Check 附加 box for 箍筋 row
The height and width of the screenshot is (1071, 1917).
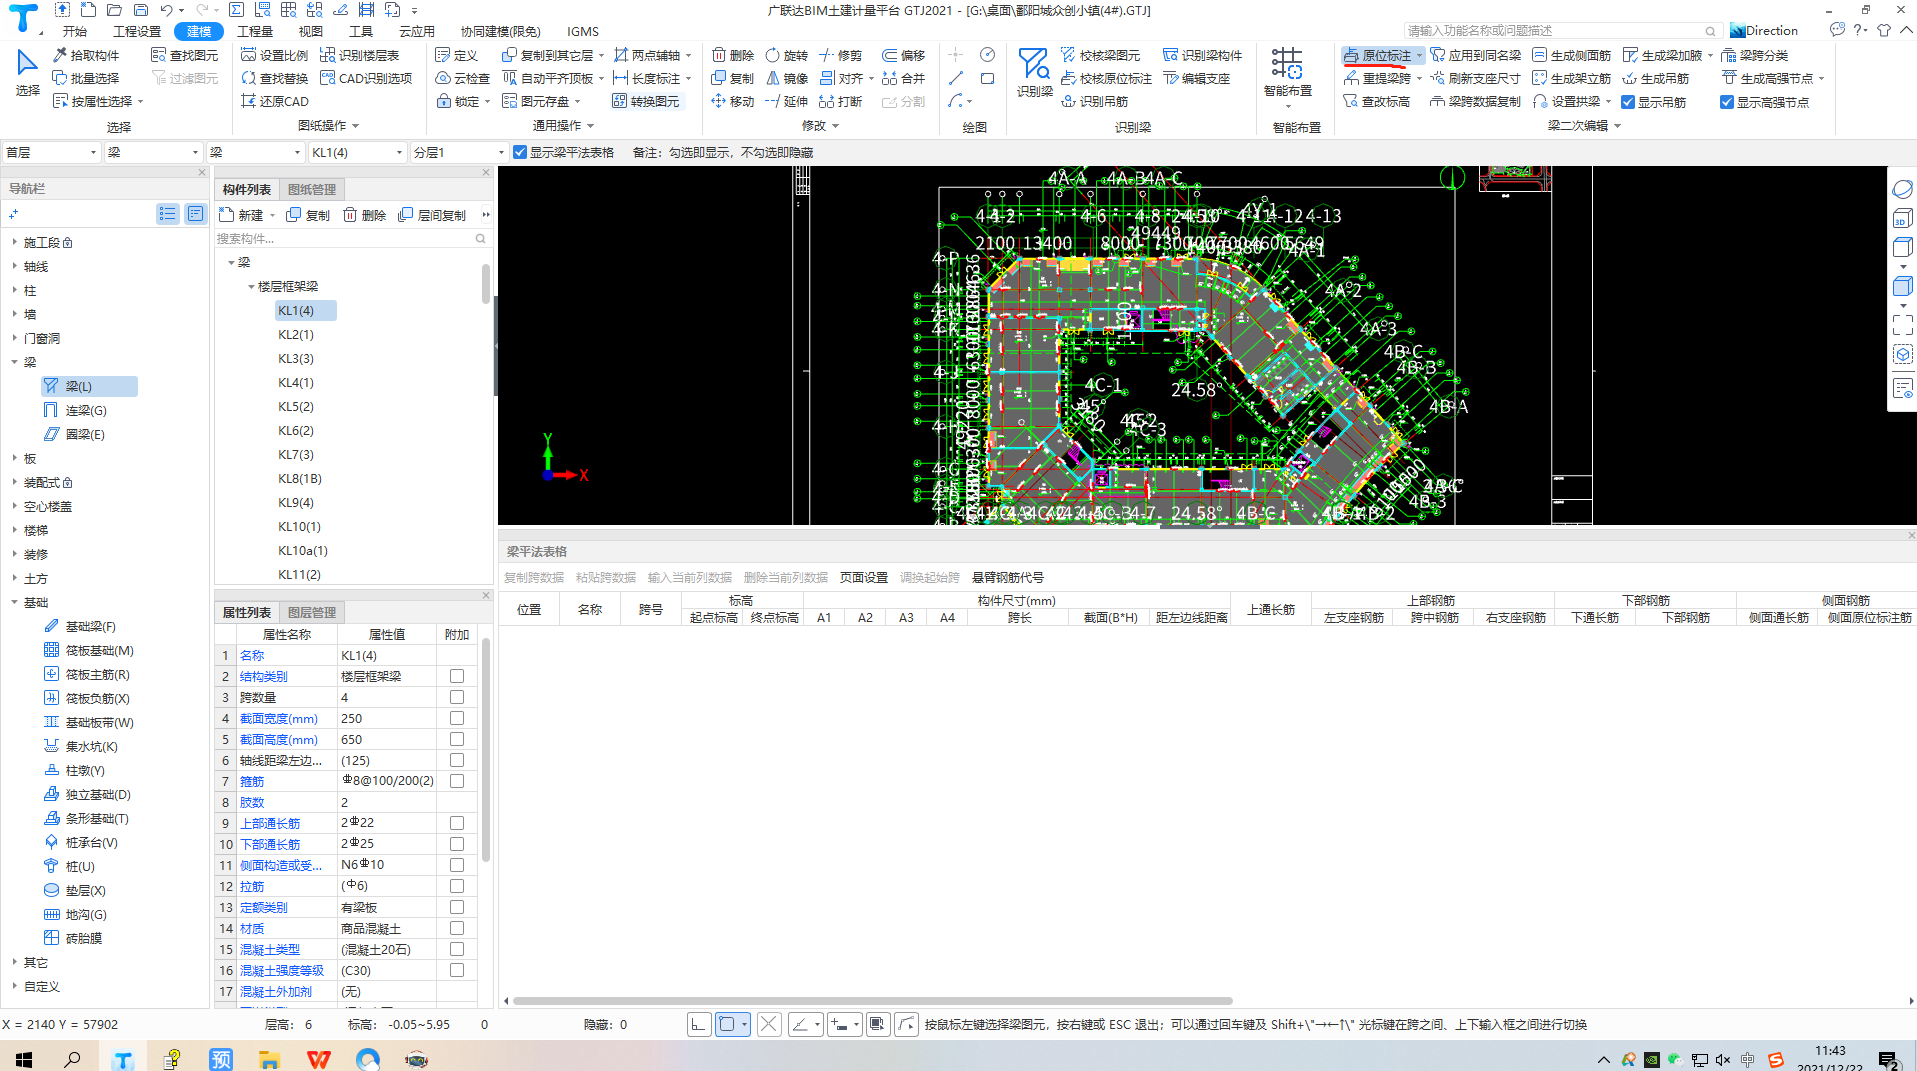click(x=457, y=781)
